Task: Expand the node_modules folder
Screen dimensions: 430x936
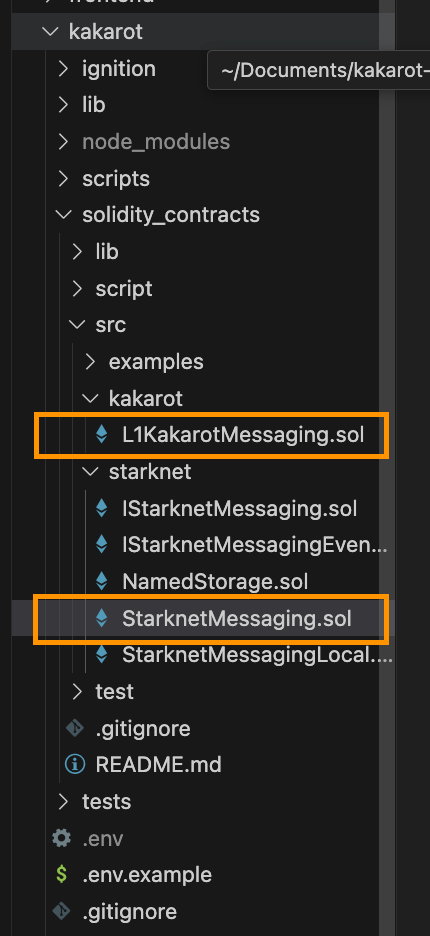Action: tap(63, 141)
